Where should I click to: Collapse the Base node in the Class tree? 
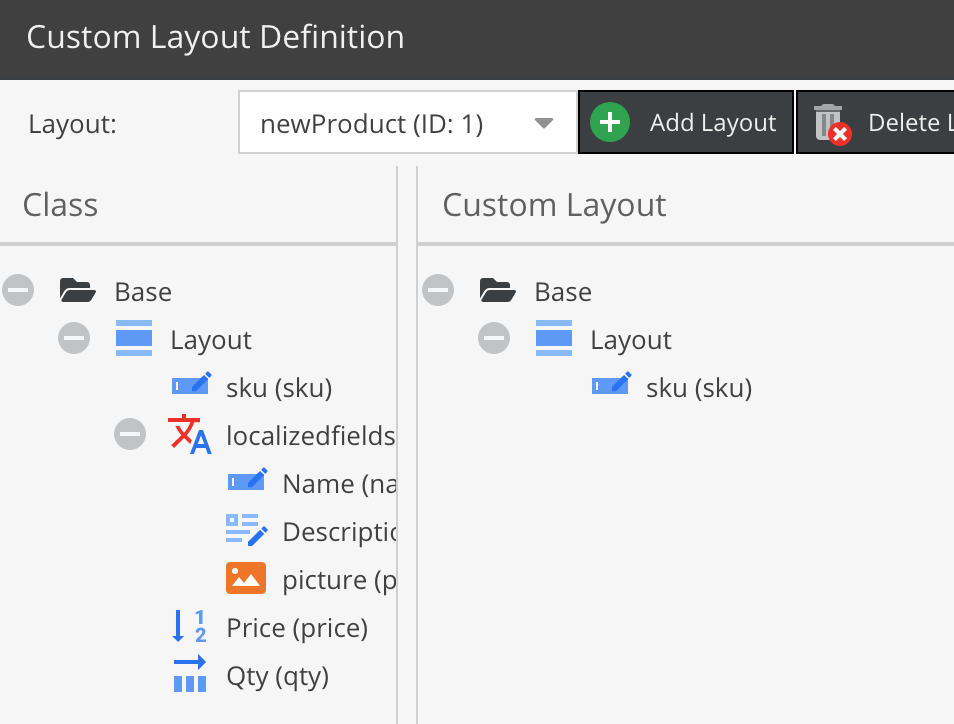[18, 290]
